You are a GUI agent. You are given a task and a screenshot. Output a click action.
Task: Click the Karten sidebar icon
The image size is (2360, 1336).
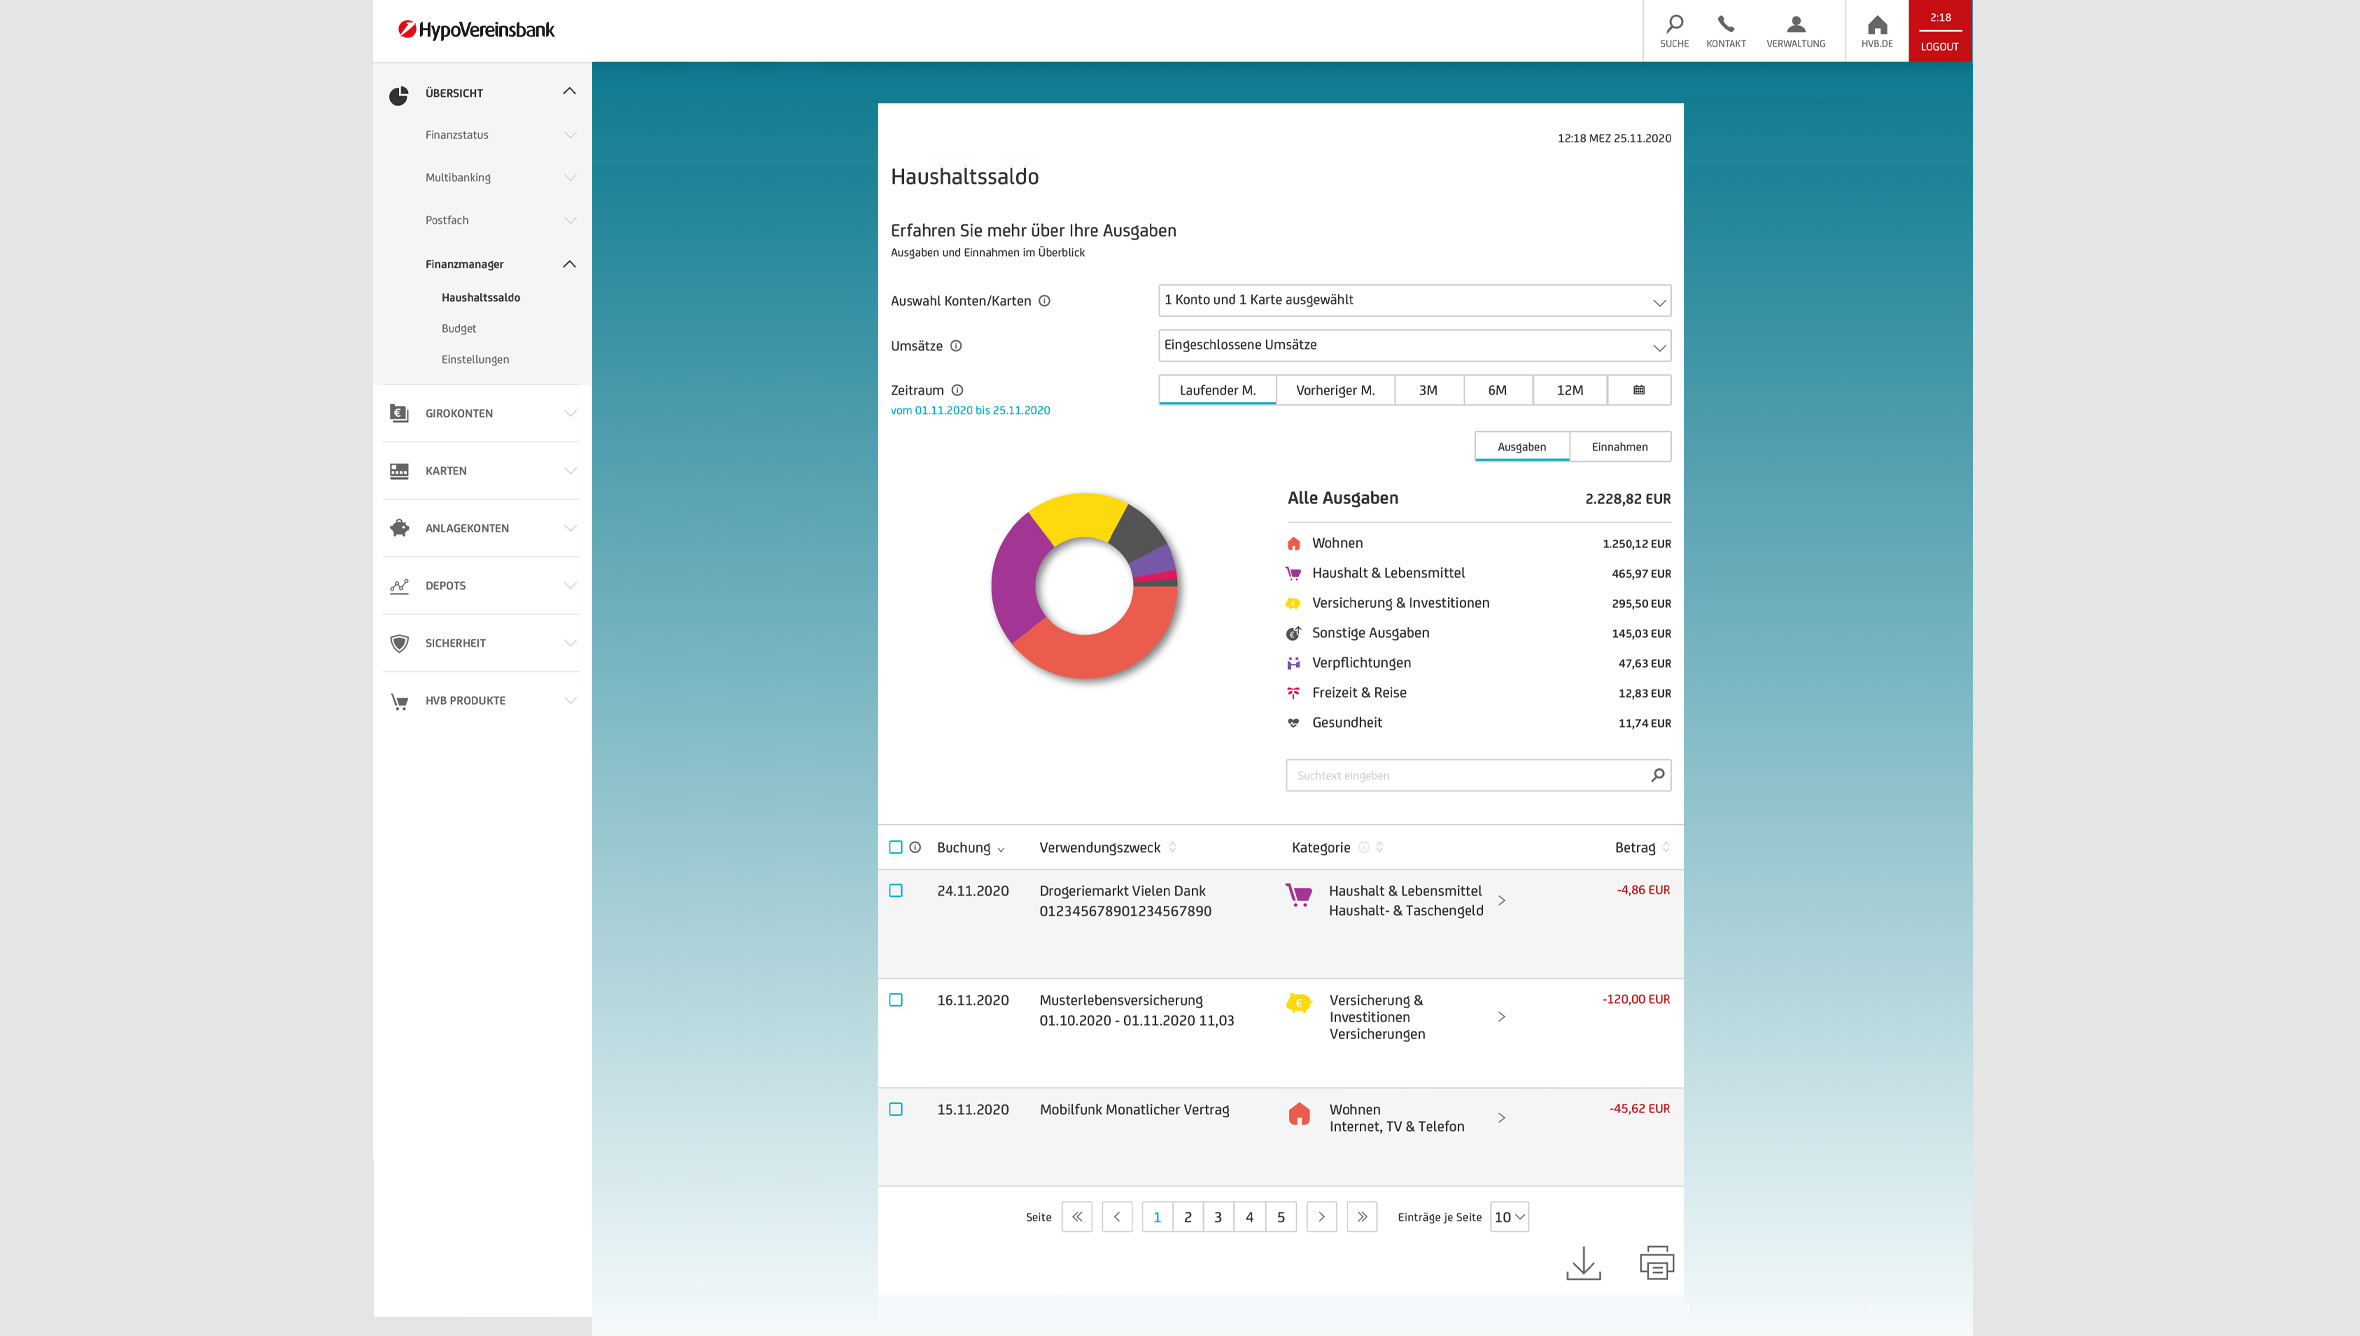pos(399,471)
